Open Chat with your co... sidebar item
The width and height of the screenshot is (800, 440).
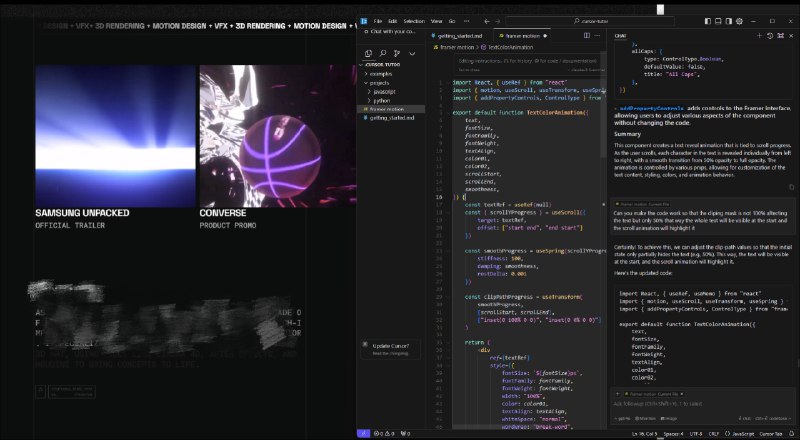[x=389, y=32]
